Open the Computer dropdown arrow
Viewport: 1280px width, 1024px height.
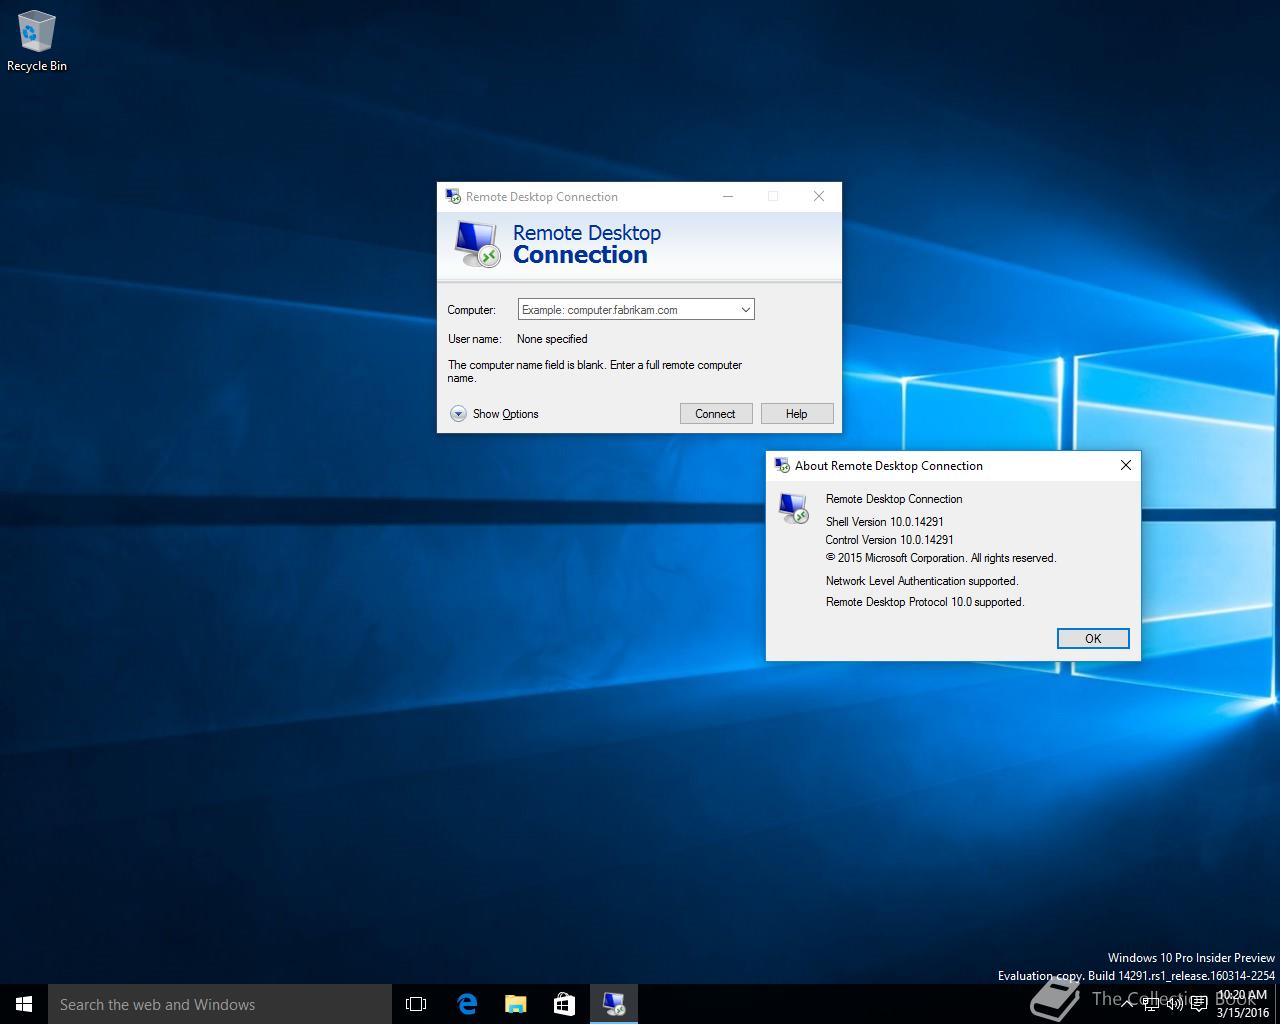coord(745,310)
